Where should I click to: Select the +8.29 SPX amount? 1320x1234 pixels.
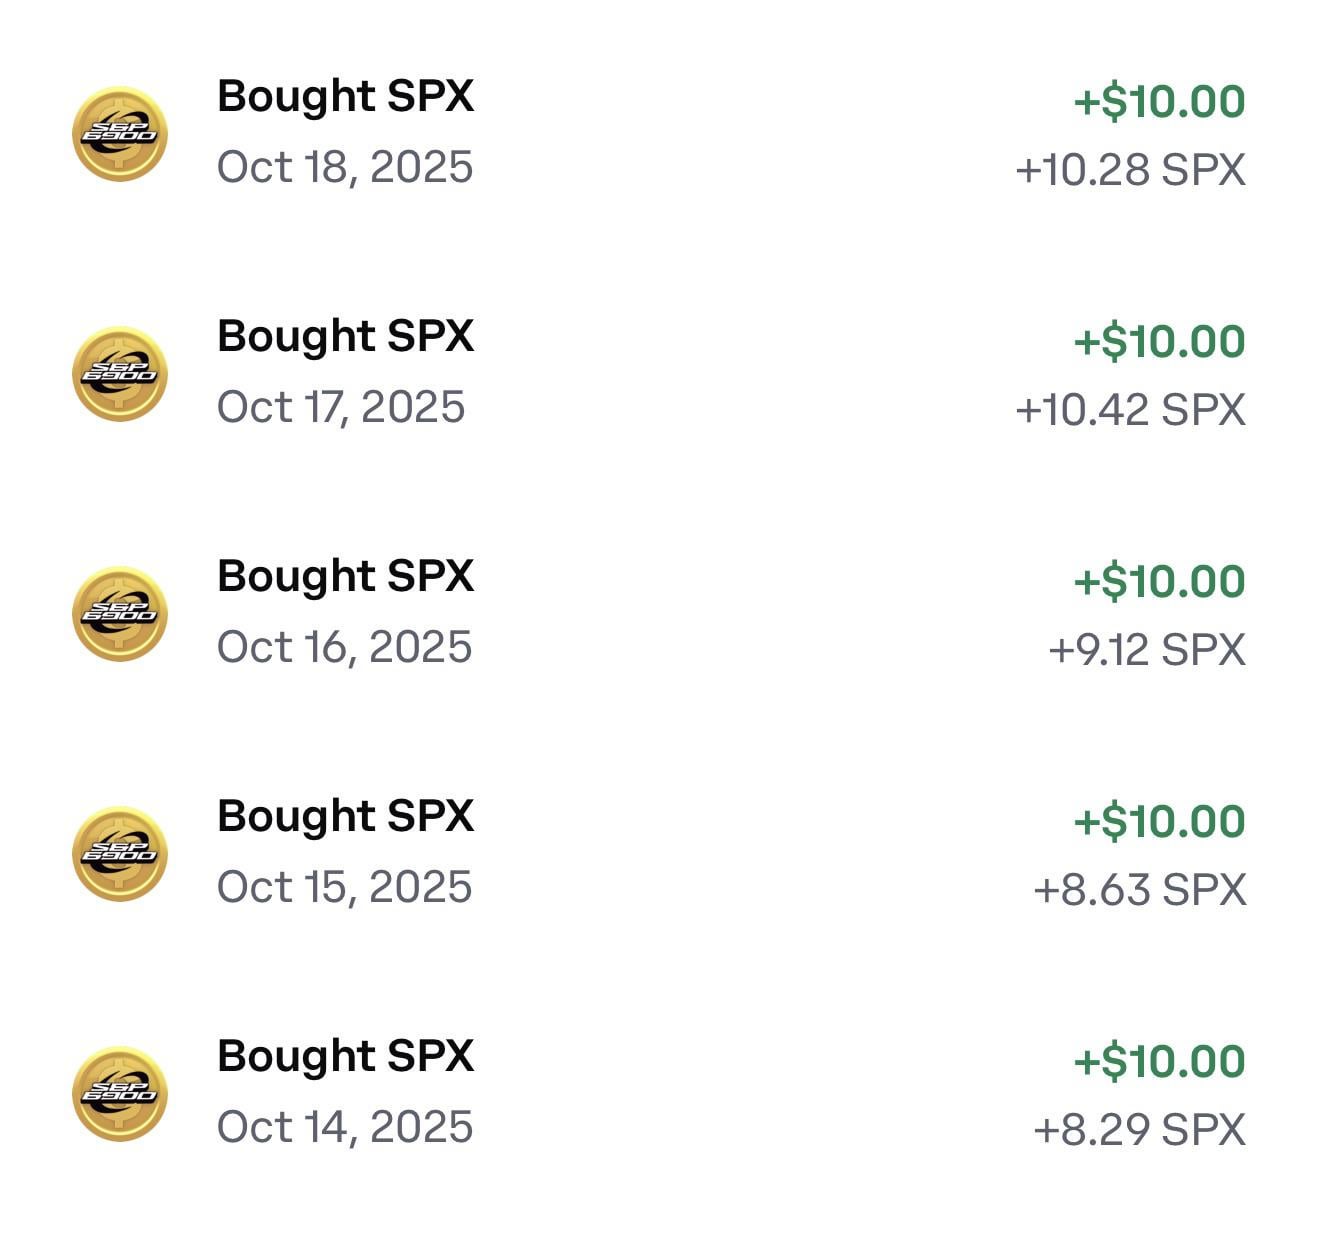coord(1139,1130)
